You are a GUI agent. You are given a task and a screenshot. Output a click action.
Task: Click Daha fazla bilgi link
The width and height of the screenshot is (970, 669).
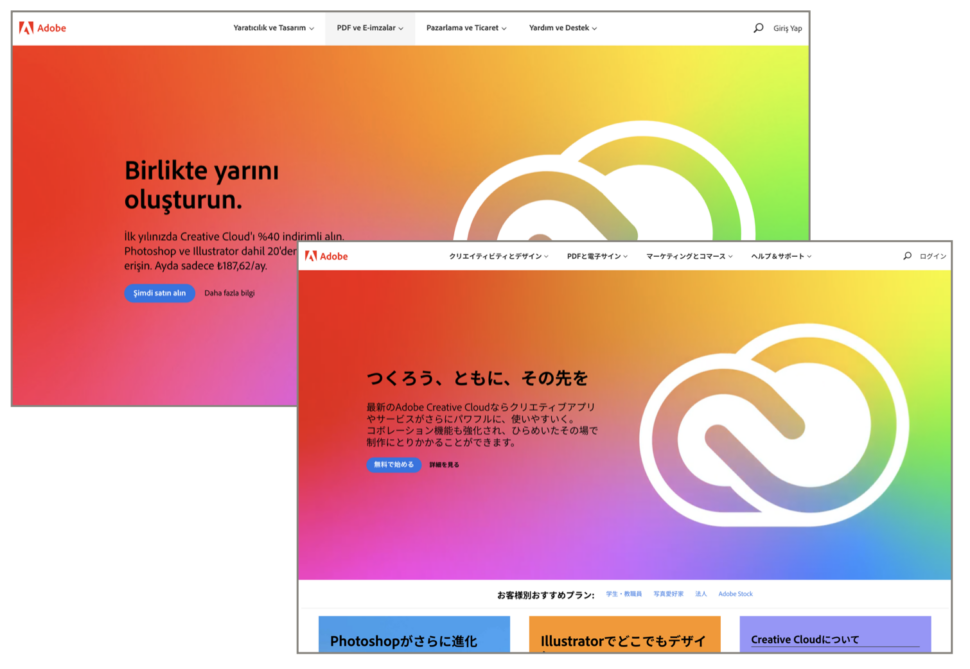230,293
